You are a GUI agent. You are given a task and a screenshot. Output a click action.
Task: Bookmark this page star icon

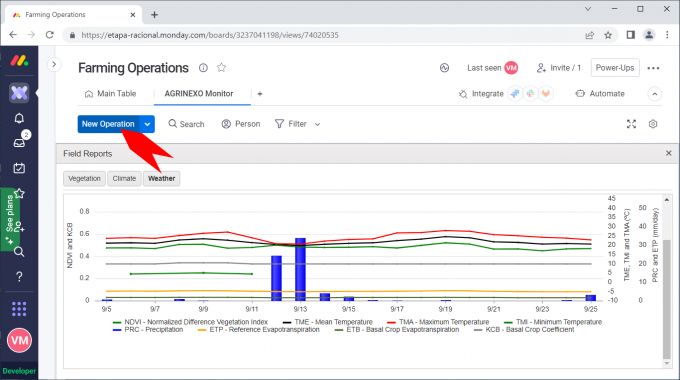pos(608,35)
